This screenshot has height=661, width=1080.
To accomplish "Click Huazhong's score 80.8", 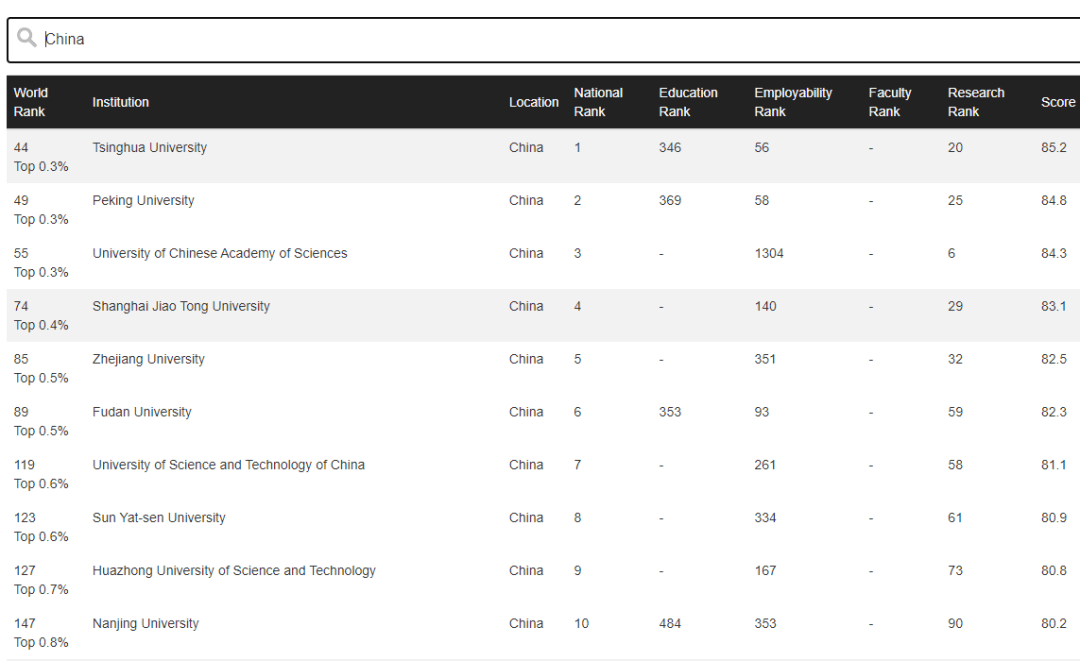I will pyautogui.click(x=1054, y=571).
